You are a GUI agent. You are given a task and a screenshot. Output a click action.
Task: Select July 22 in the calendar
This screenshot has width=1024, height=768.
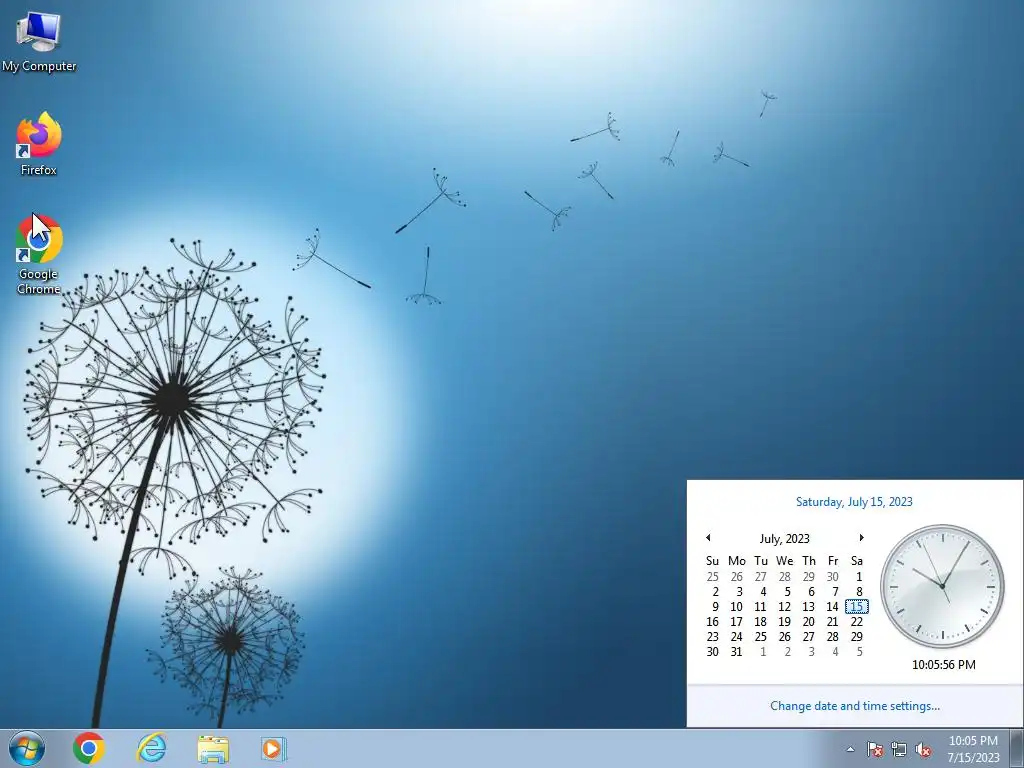pyautogui.click(x=857, y=622)
